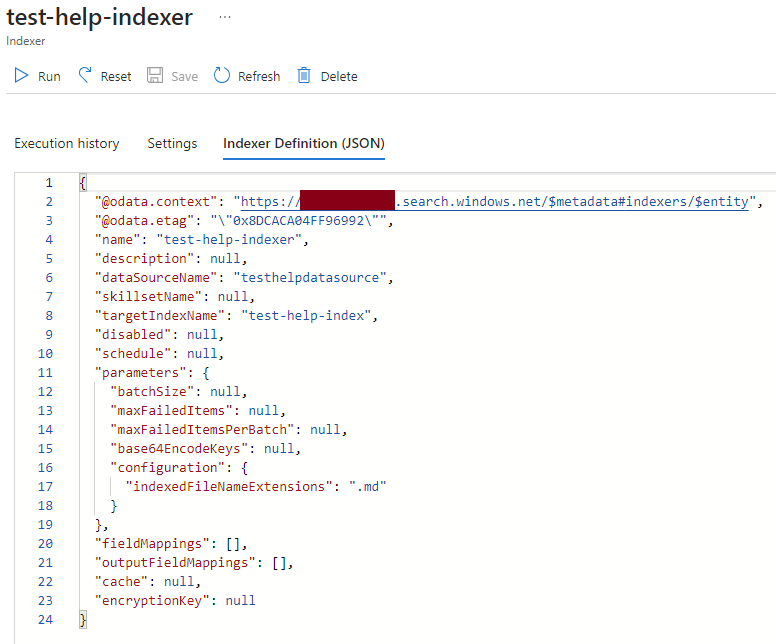Click the Run play icon
776x644 pixels.
(x=21, y=75)
